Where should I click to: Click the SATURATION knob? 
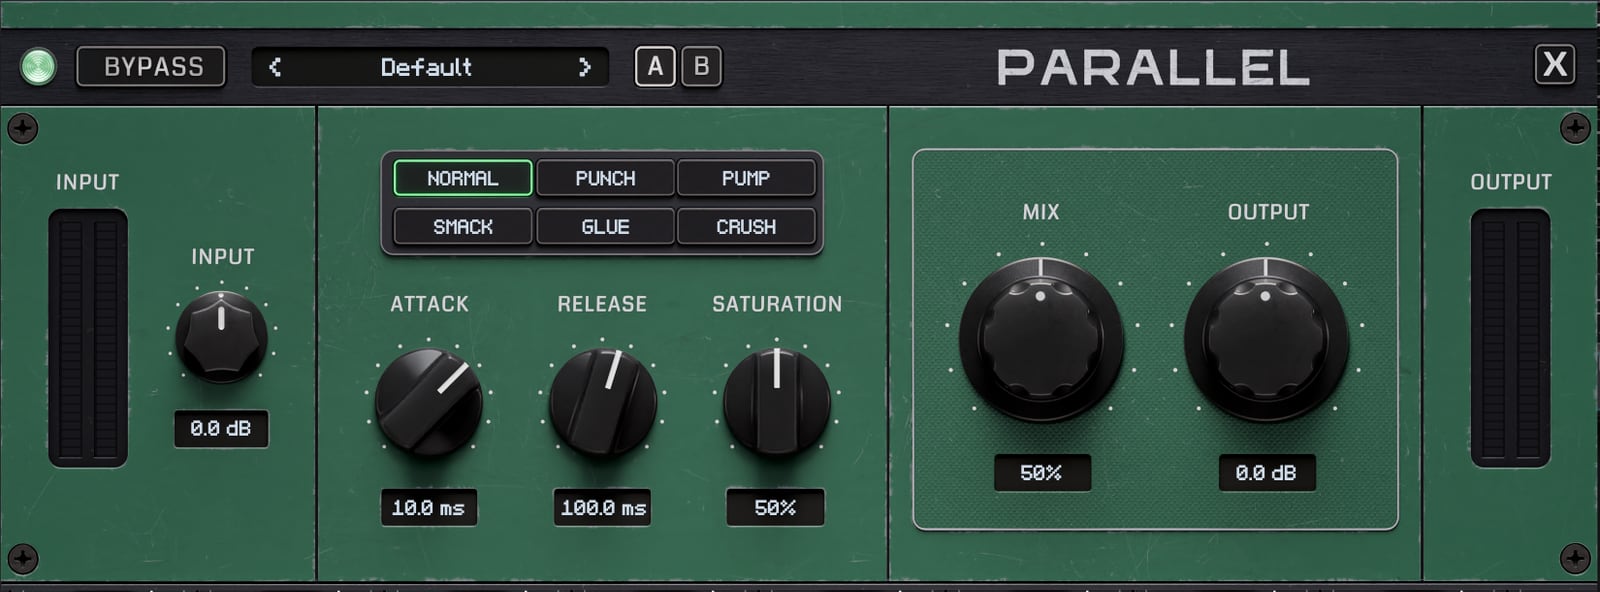point(777,403)
